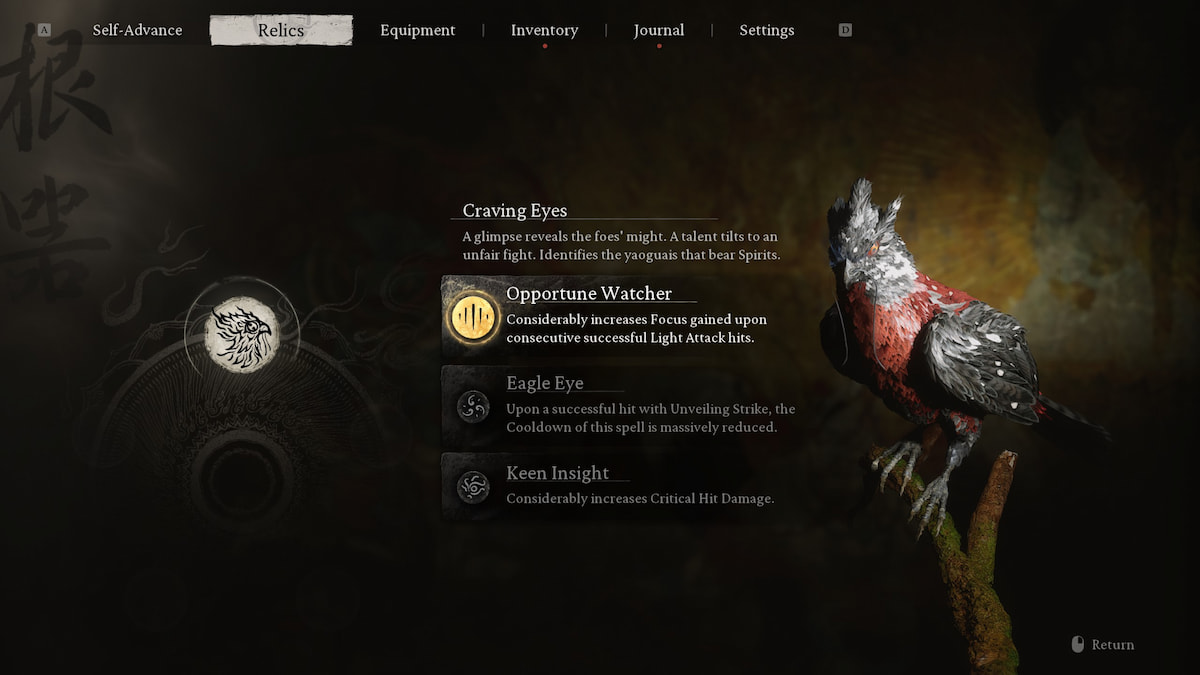1200x675 pixels.
Task: Open the Settings tab
Action: [x=767, y=30]
